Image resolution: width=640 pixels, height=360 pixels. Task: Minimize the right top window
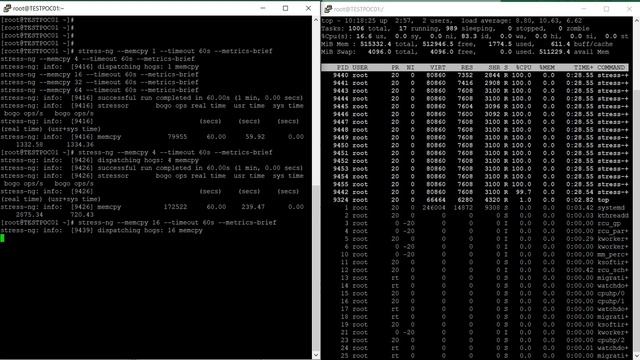point(584,9)
